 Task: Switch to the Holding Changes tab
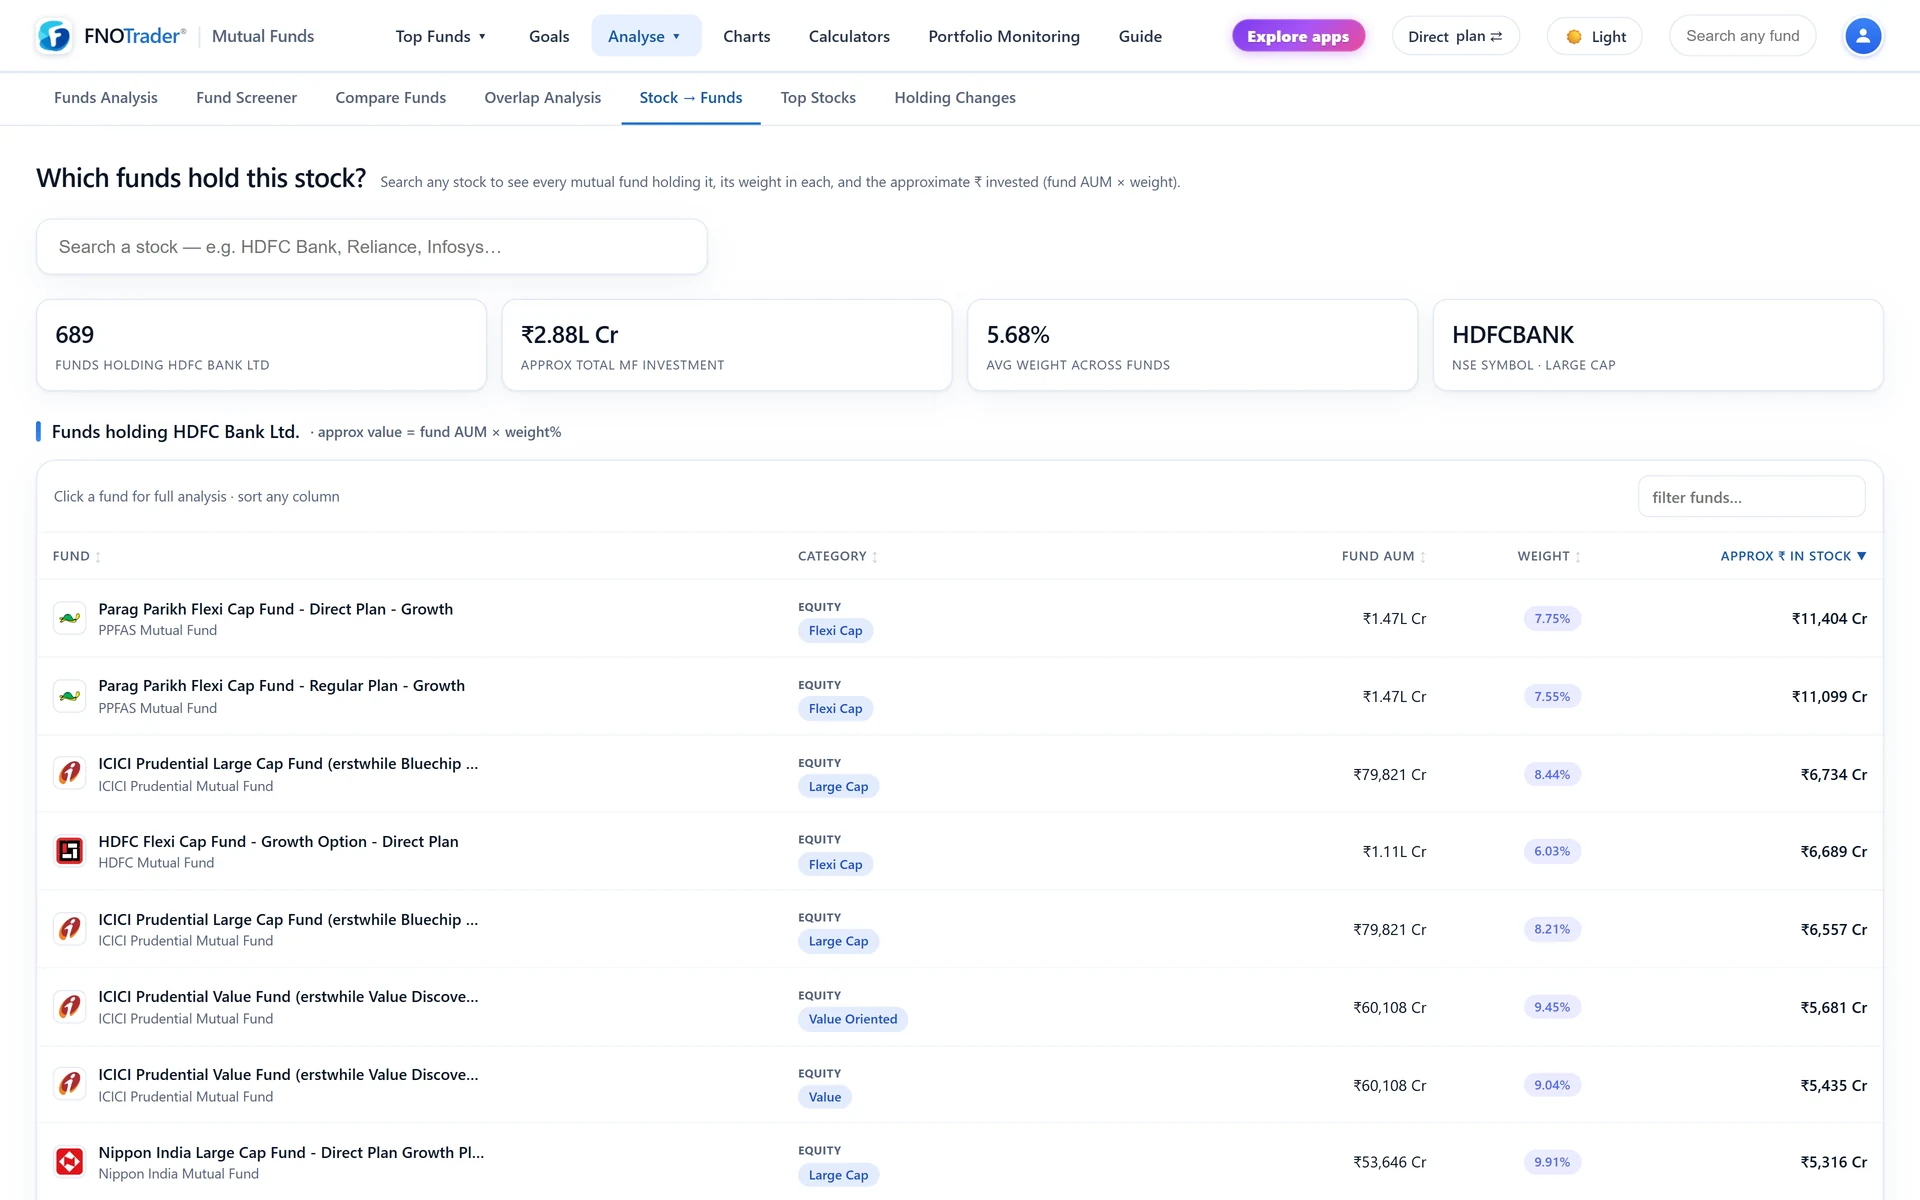(x=955, y=98)
